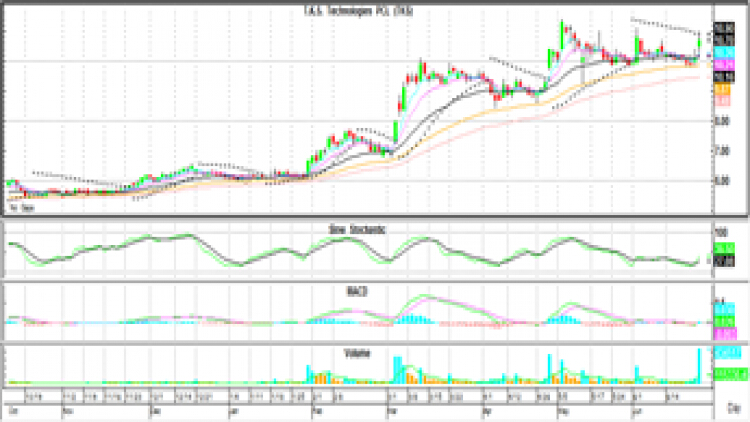Click the green Stochastic value tag
The height and width of the screenshot is (422, 750).
724,248
